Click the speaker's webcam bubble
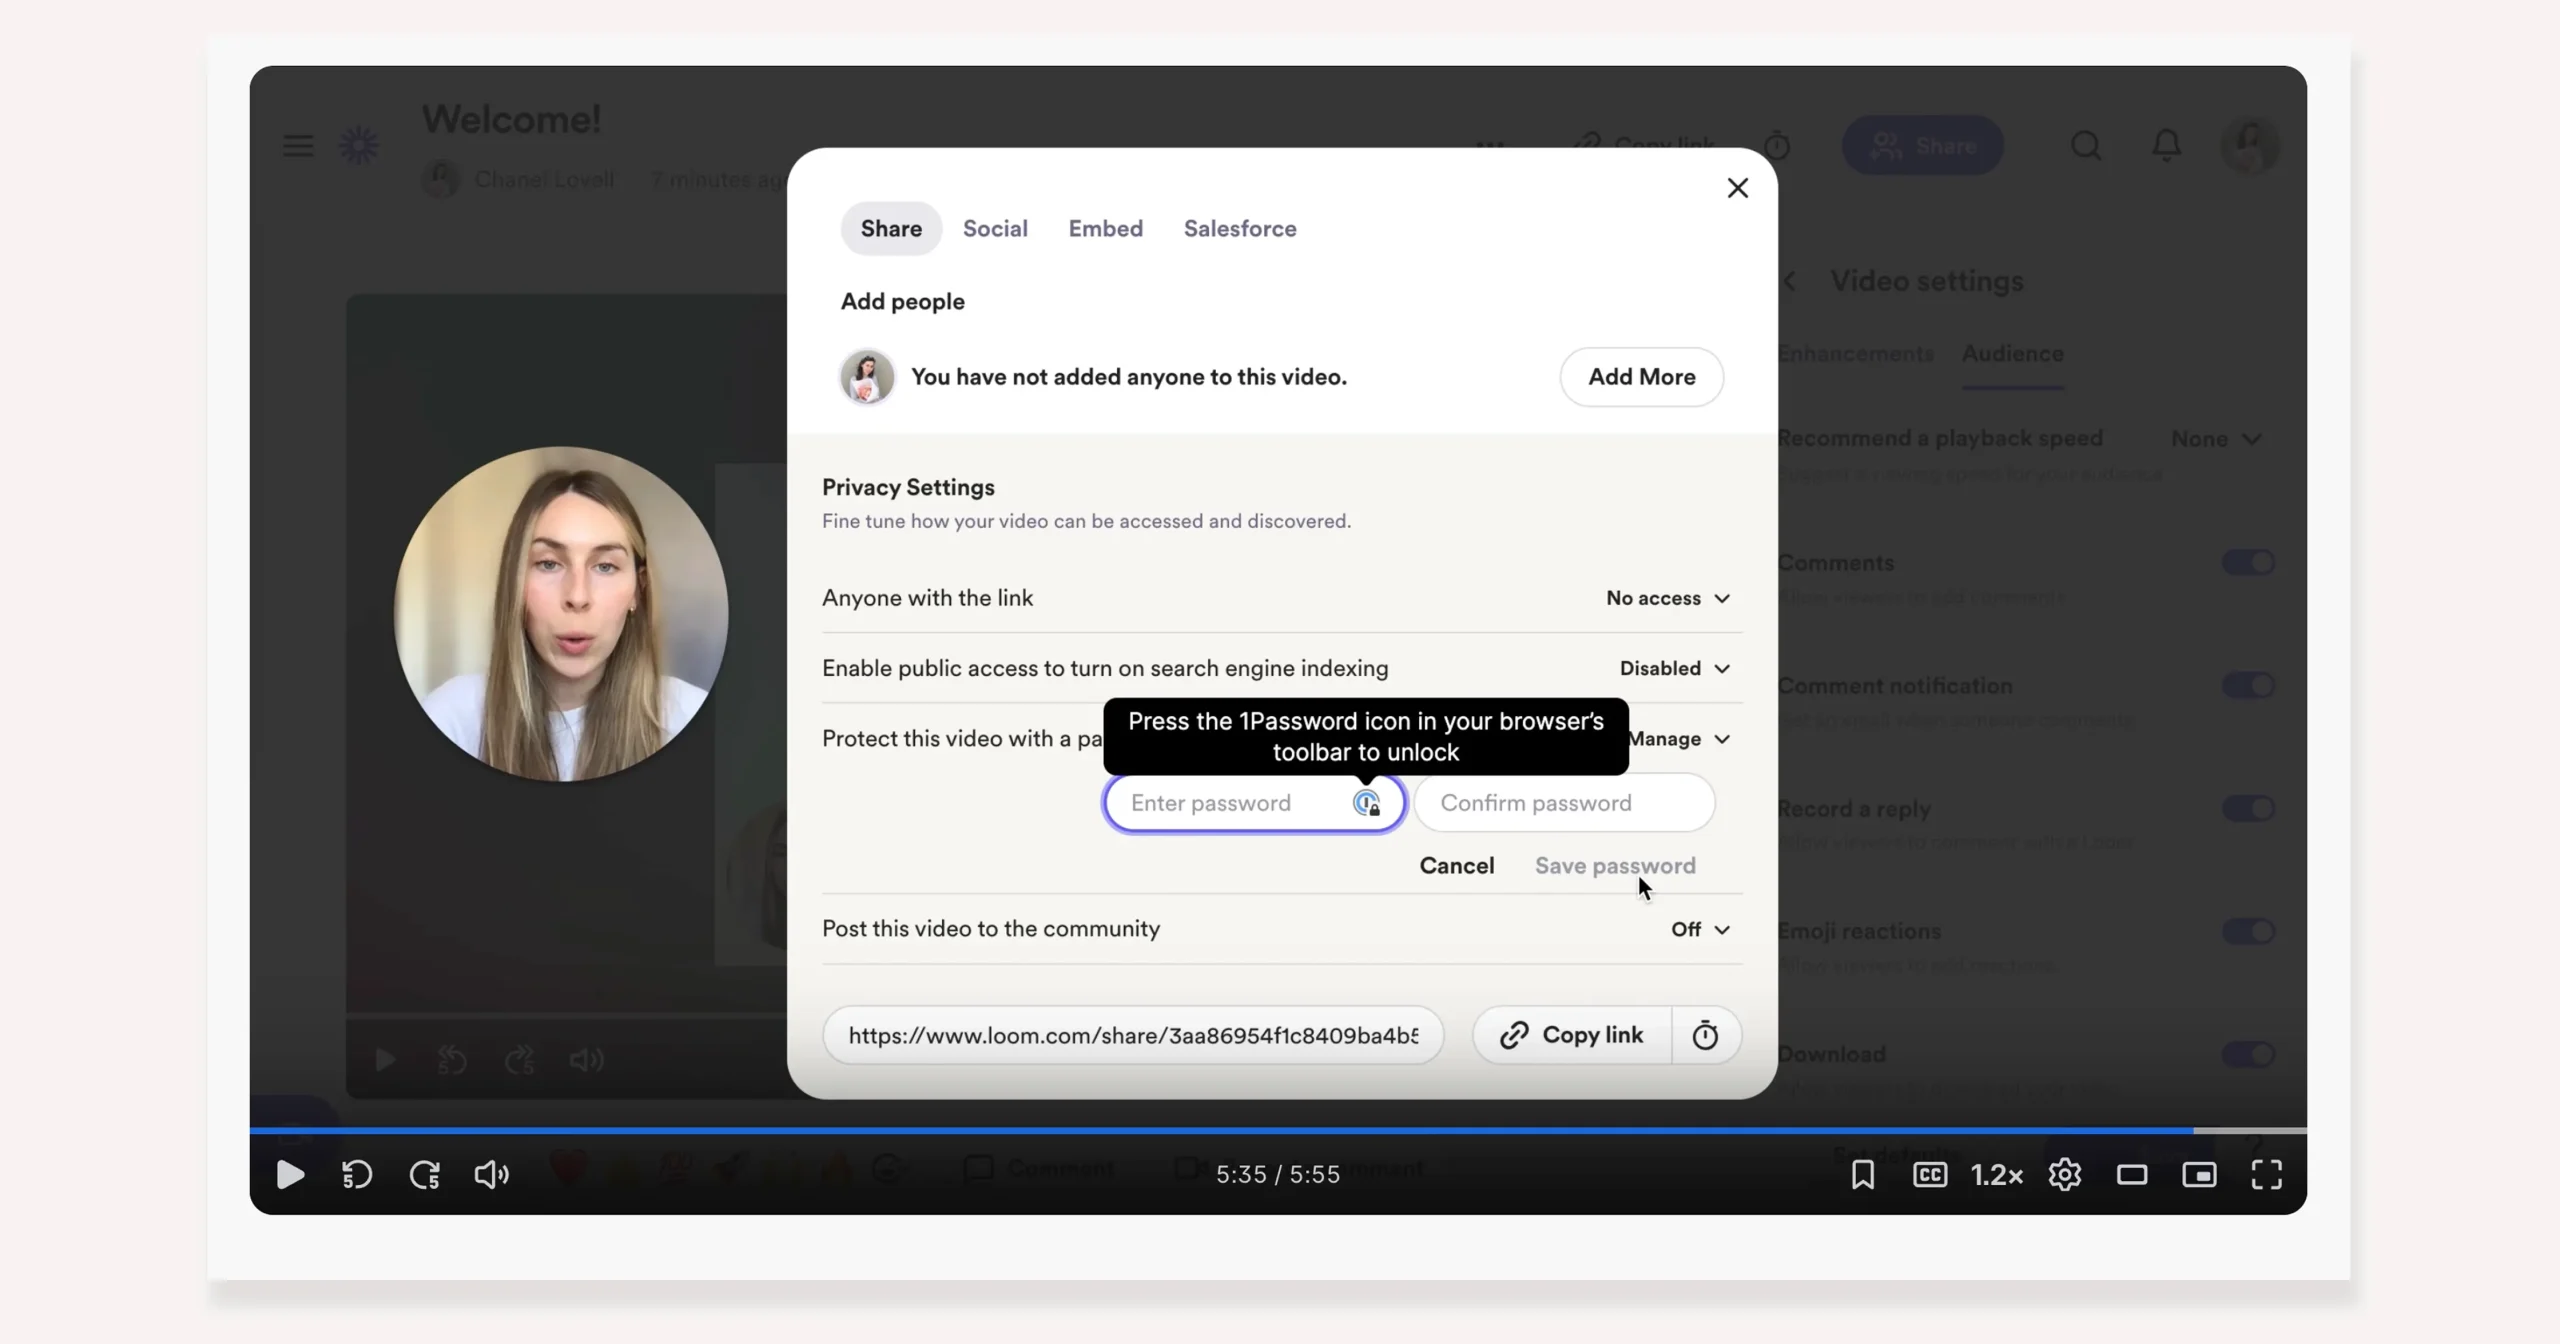The image size is (2560, 1344). coord(561,614)
